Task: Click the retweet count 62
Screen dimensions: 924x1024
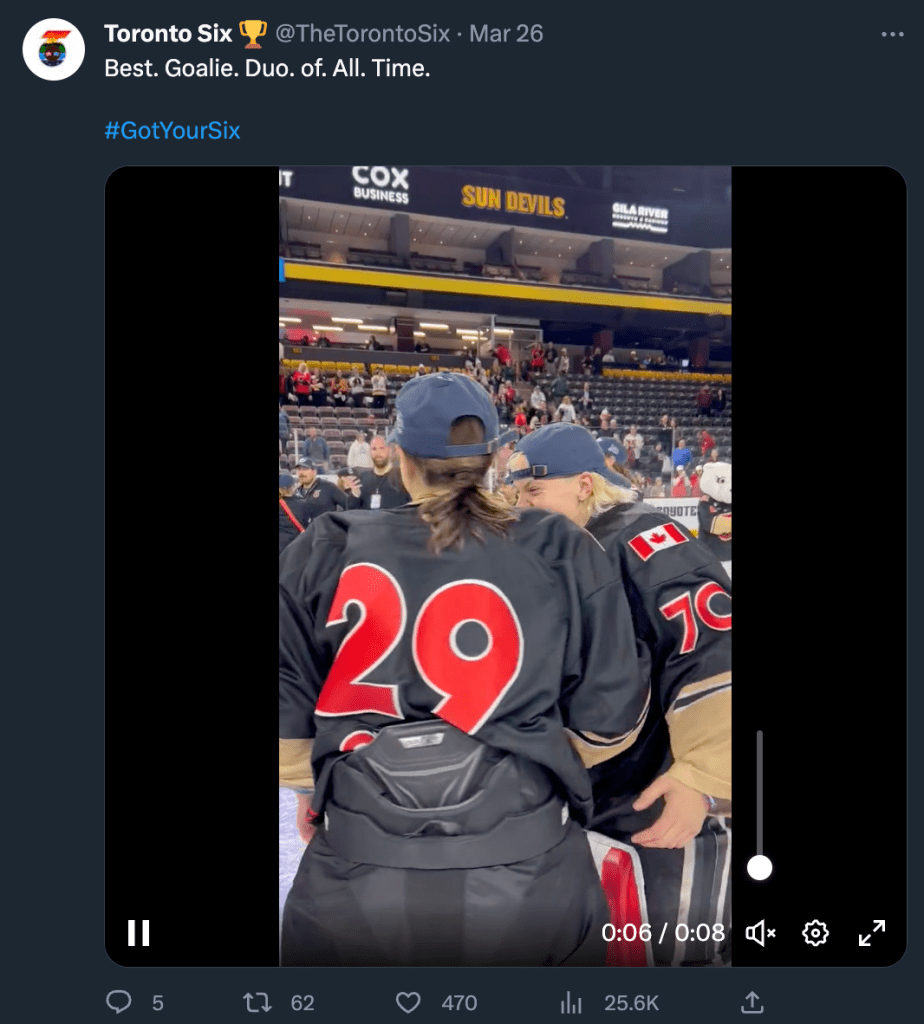Action: (x=302, y=1002)
